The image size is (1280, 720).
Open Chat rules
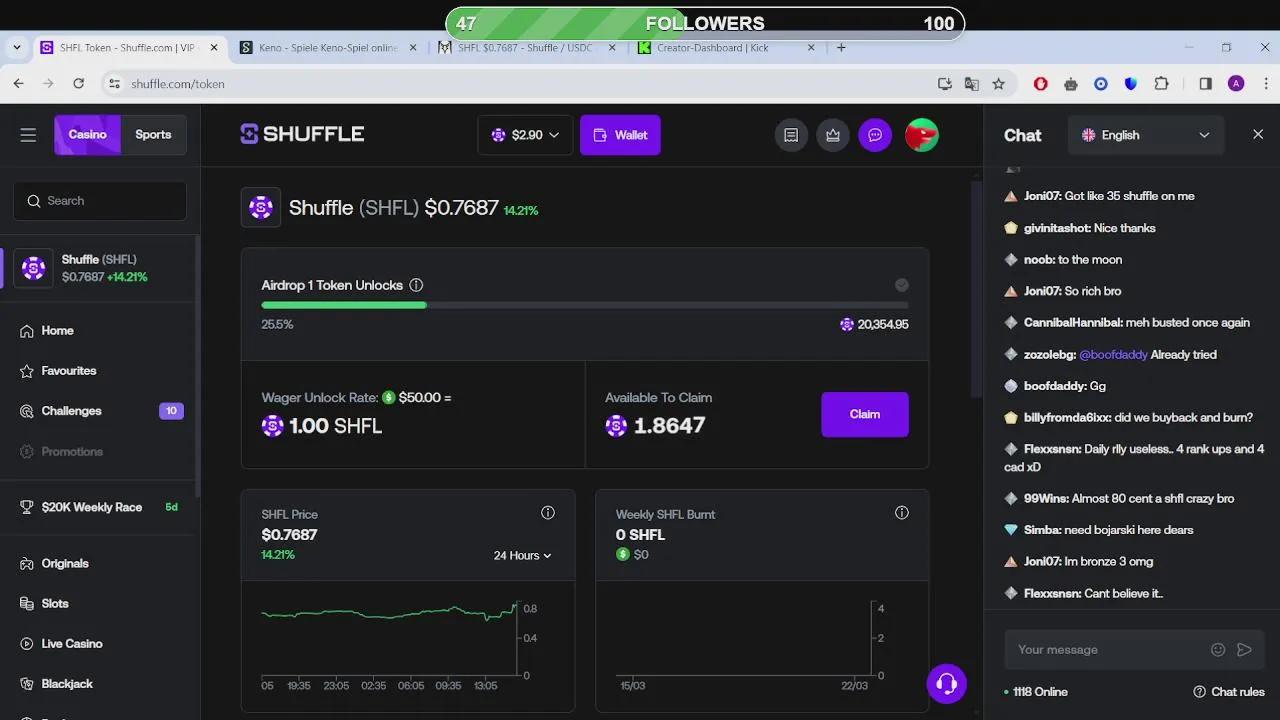(1229, 692)
